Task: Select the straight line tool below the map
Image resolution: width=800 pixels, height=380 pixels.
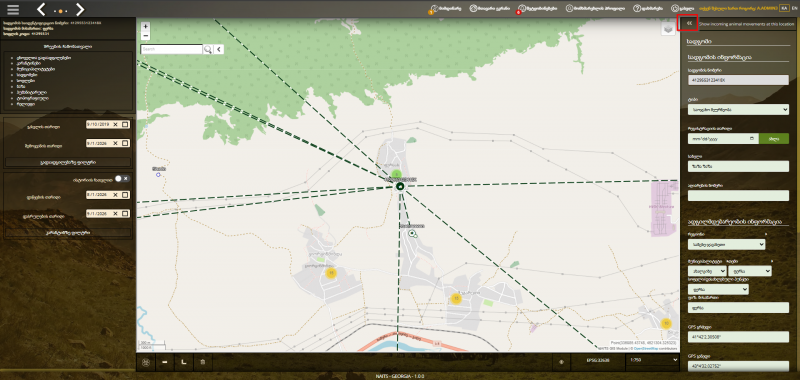Action: tap(165, 362)
